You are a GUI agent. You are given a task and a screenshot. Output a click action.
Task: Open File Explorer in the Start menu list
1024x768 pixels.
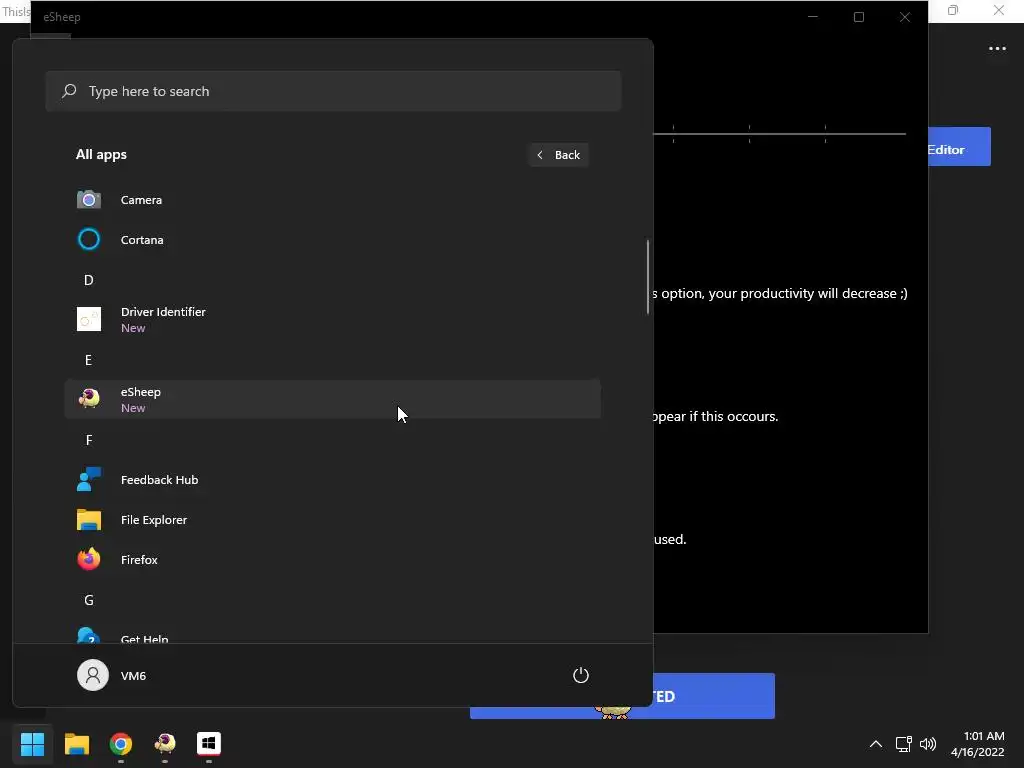click(332, 520)
